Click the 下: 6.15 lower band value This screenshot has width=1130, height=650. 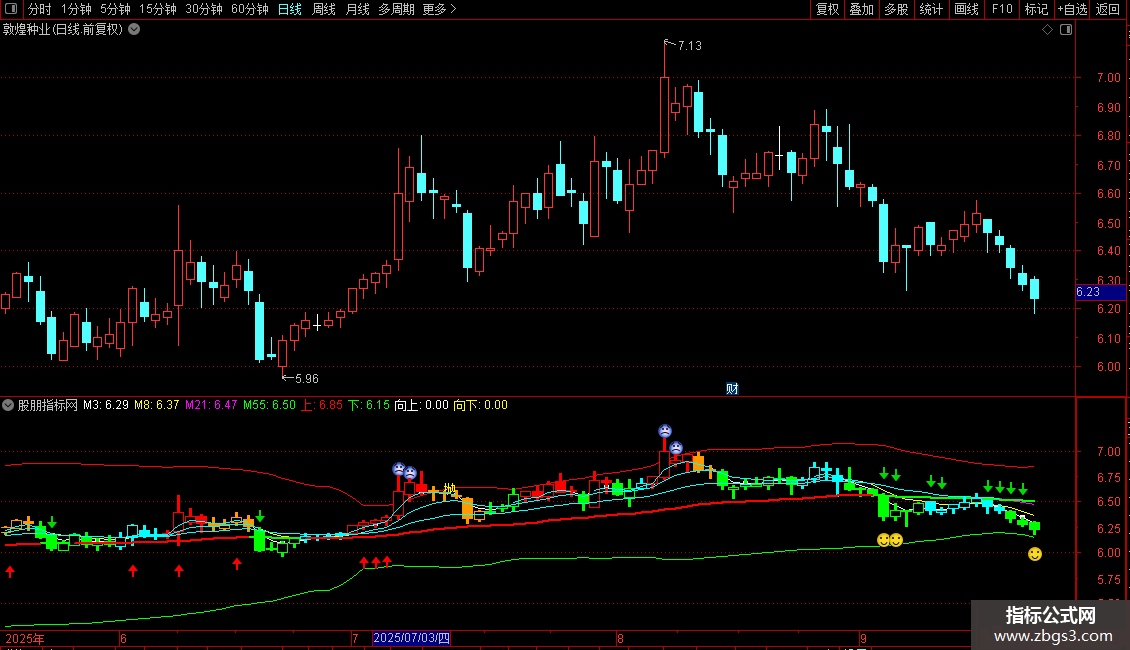(369, 405)
